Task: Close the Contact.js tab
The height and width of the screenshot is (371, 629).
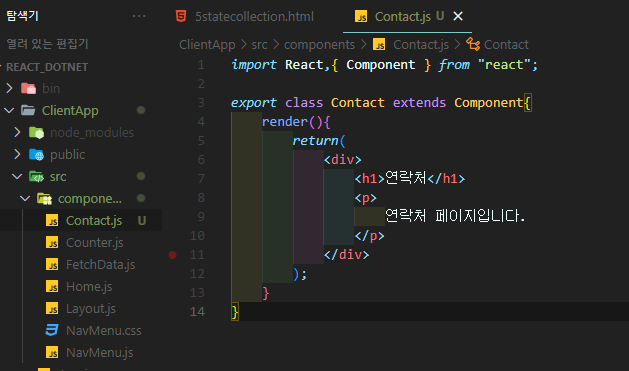Action: pyautogui.click(x=458, y=16)
